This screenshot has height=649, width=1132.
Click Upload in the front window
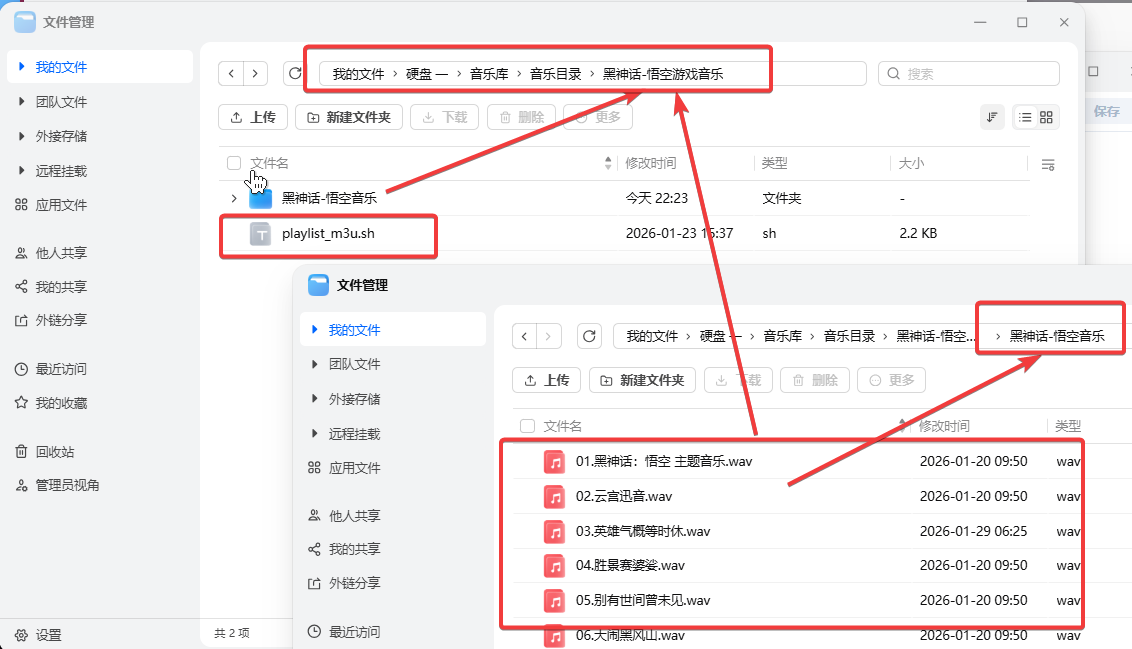pyautogui.click(x=547, y=380)
